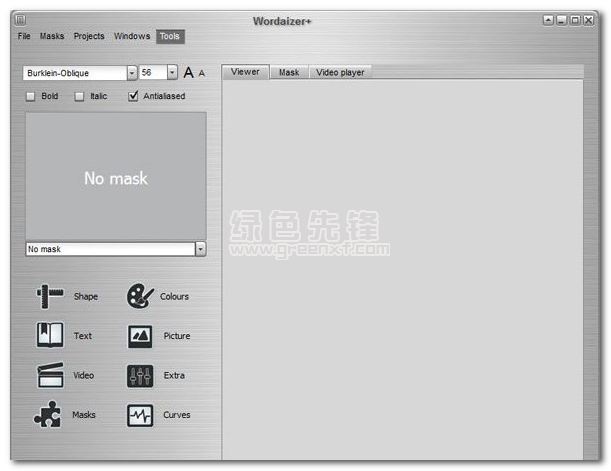The width and height of the screenshot is (611, 471).
Task: Click the Picture label
Action: pos(177,336)
